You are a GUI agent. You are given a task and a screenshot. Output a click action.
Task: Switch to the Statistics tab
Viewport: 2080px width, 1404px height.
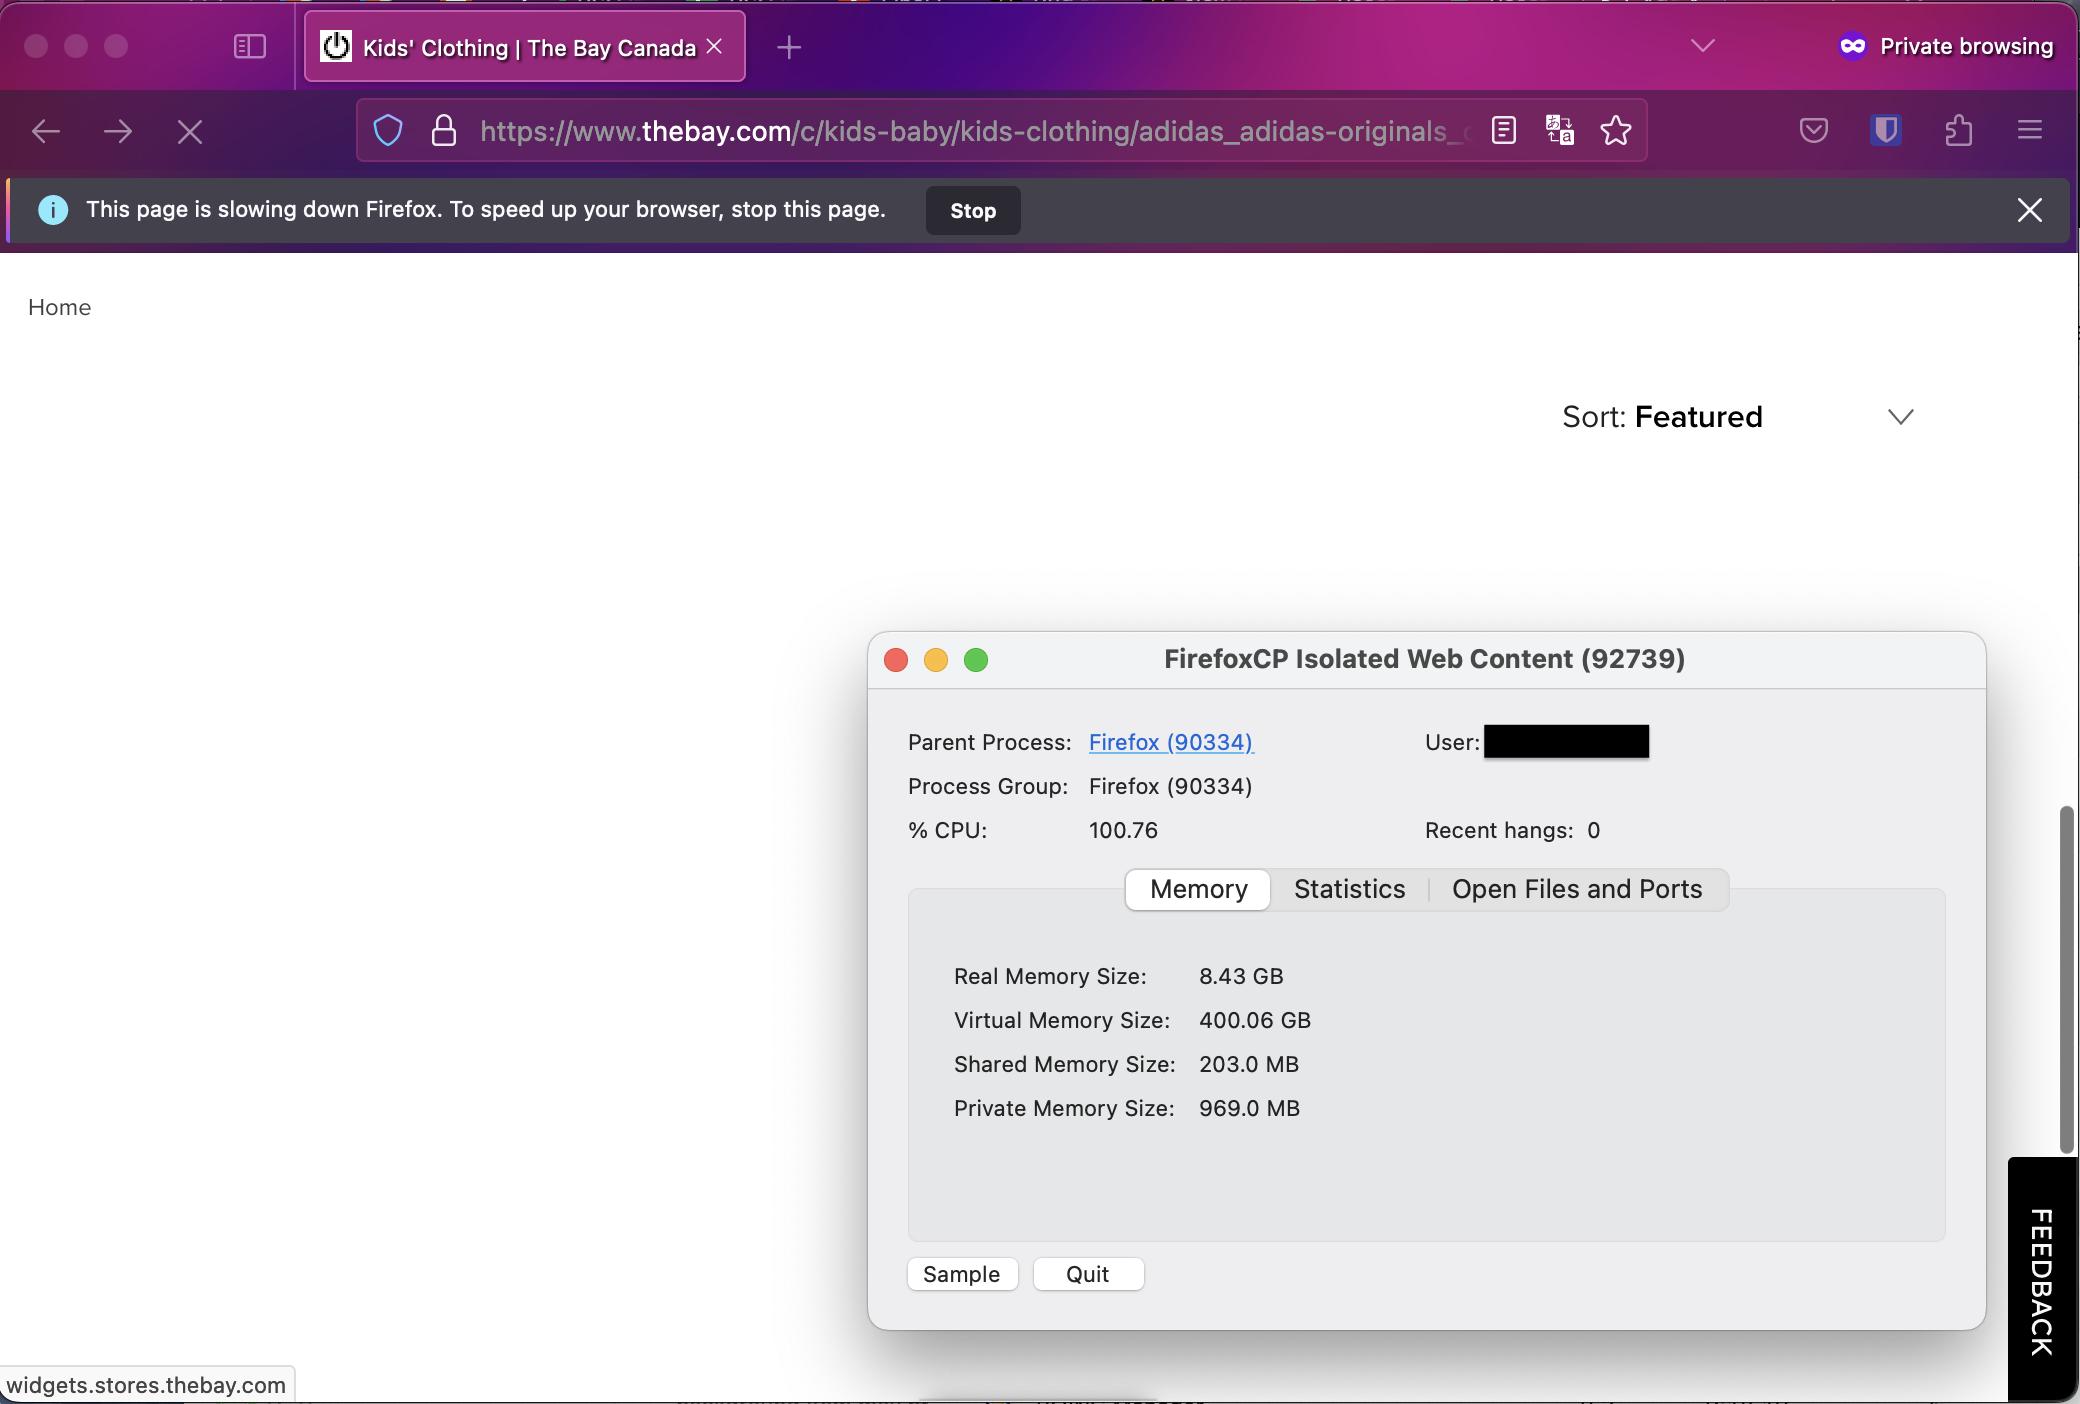tap(1349, 889)
